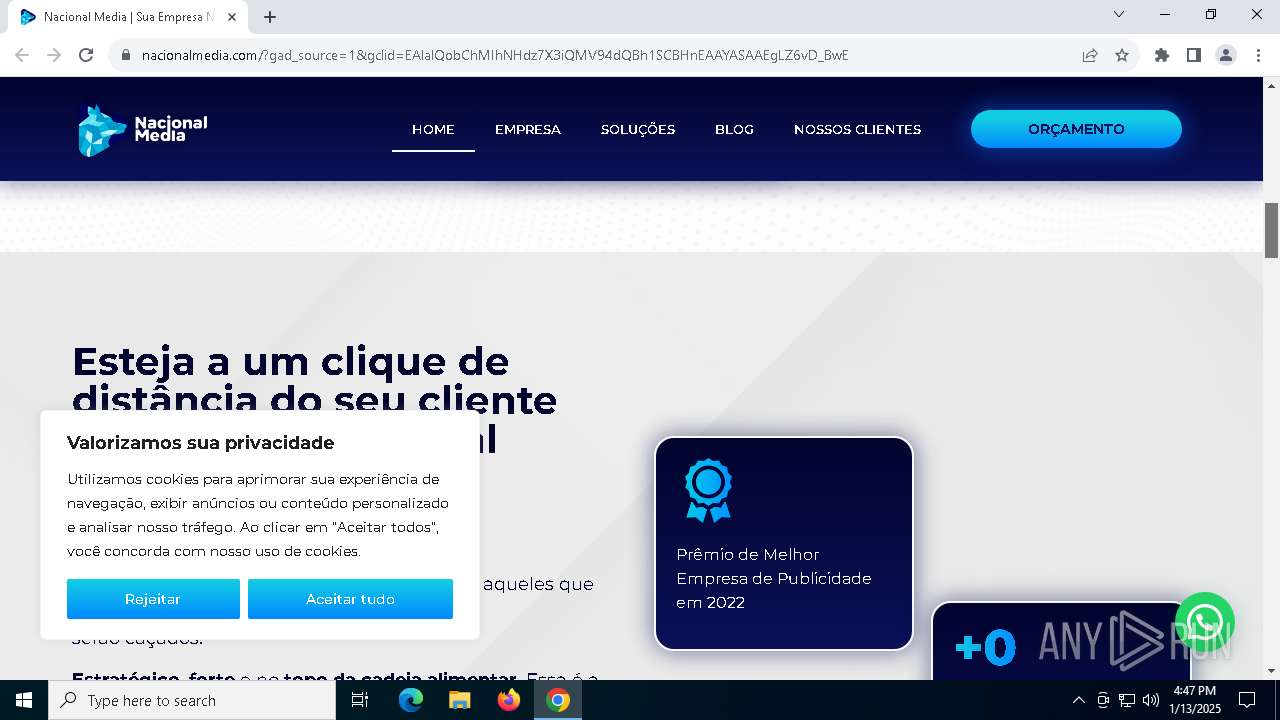Accept cookies with Aceitar tudo button

(350, 599)
